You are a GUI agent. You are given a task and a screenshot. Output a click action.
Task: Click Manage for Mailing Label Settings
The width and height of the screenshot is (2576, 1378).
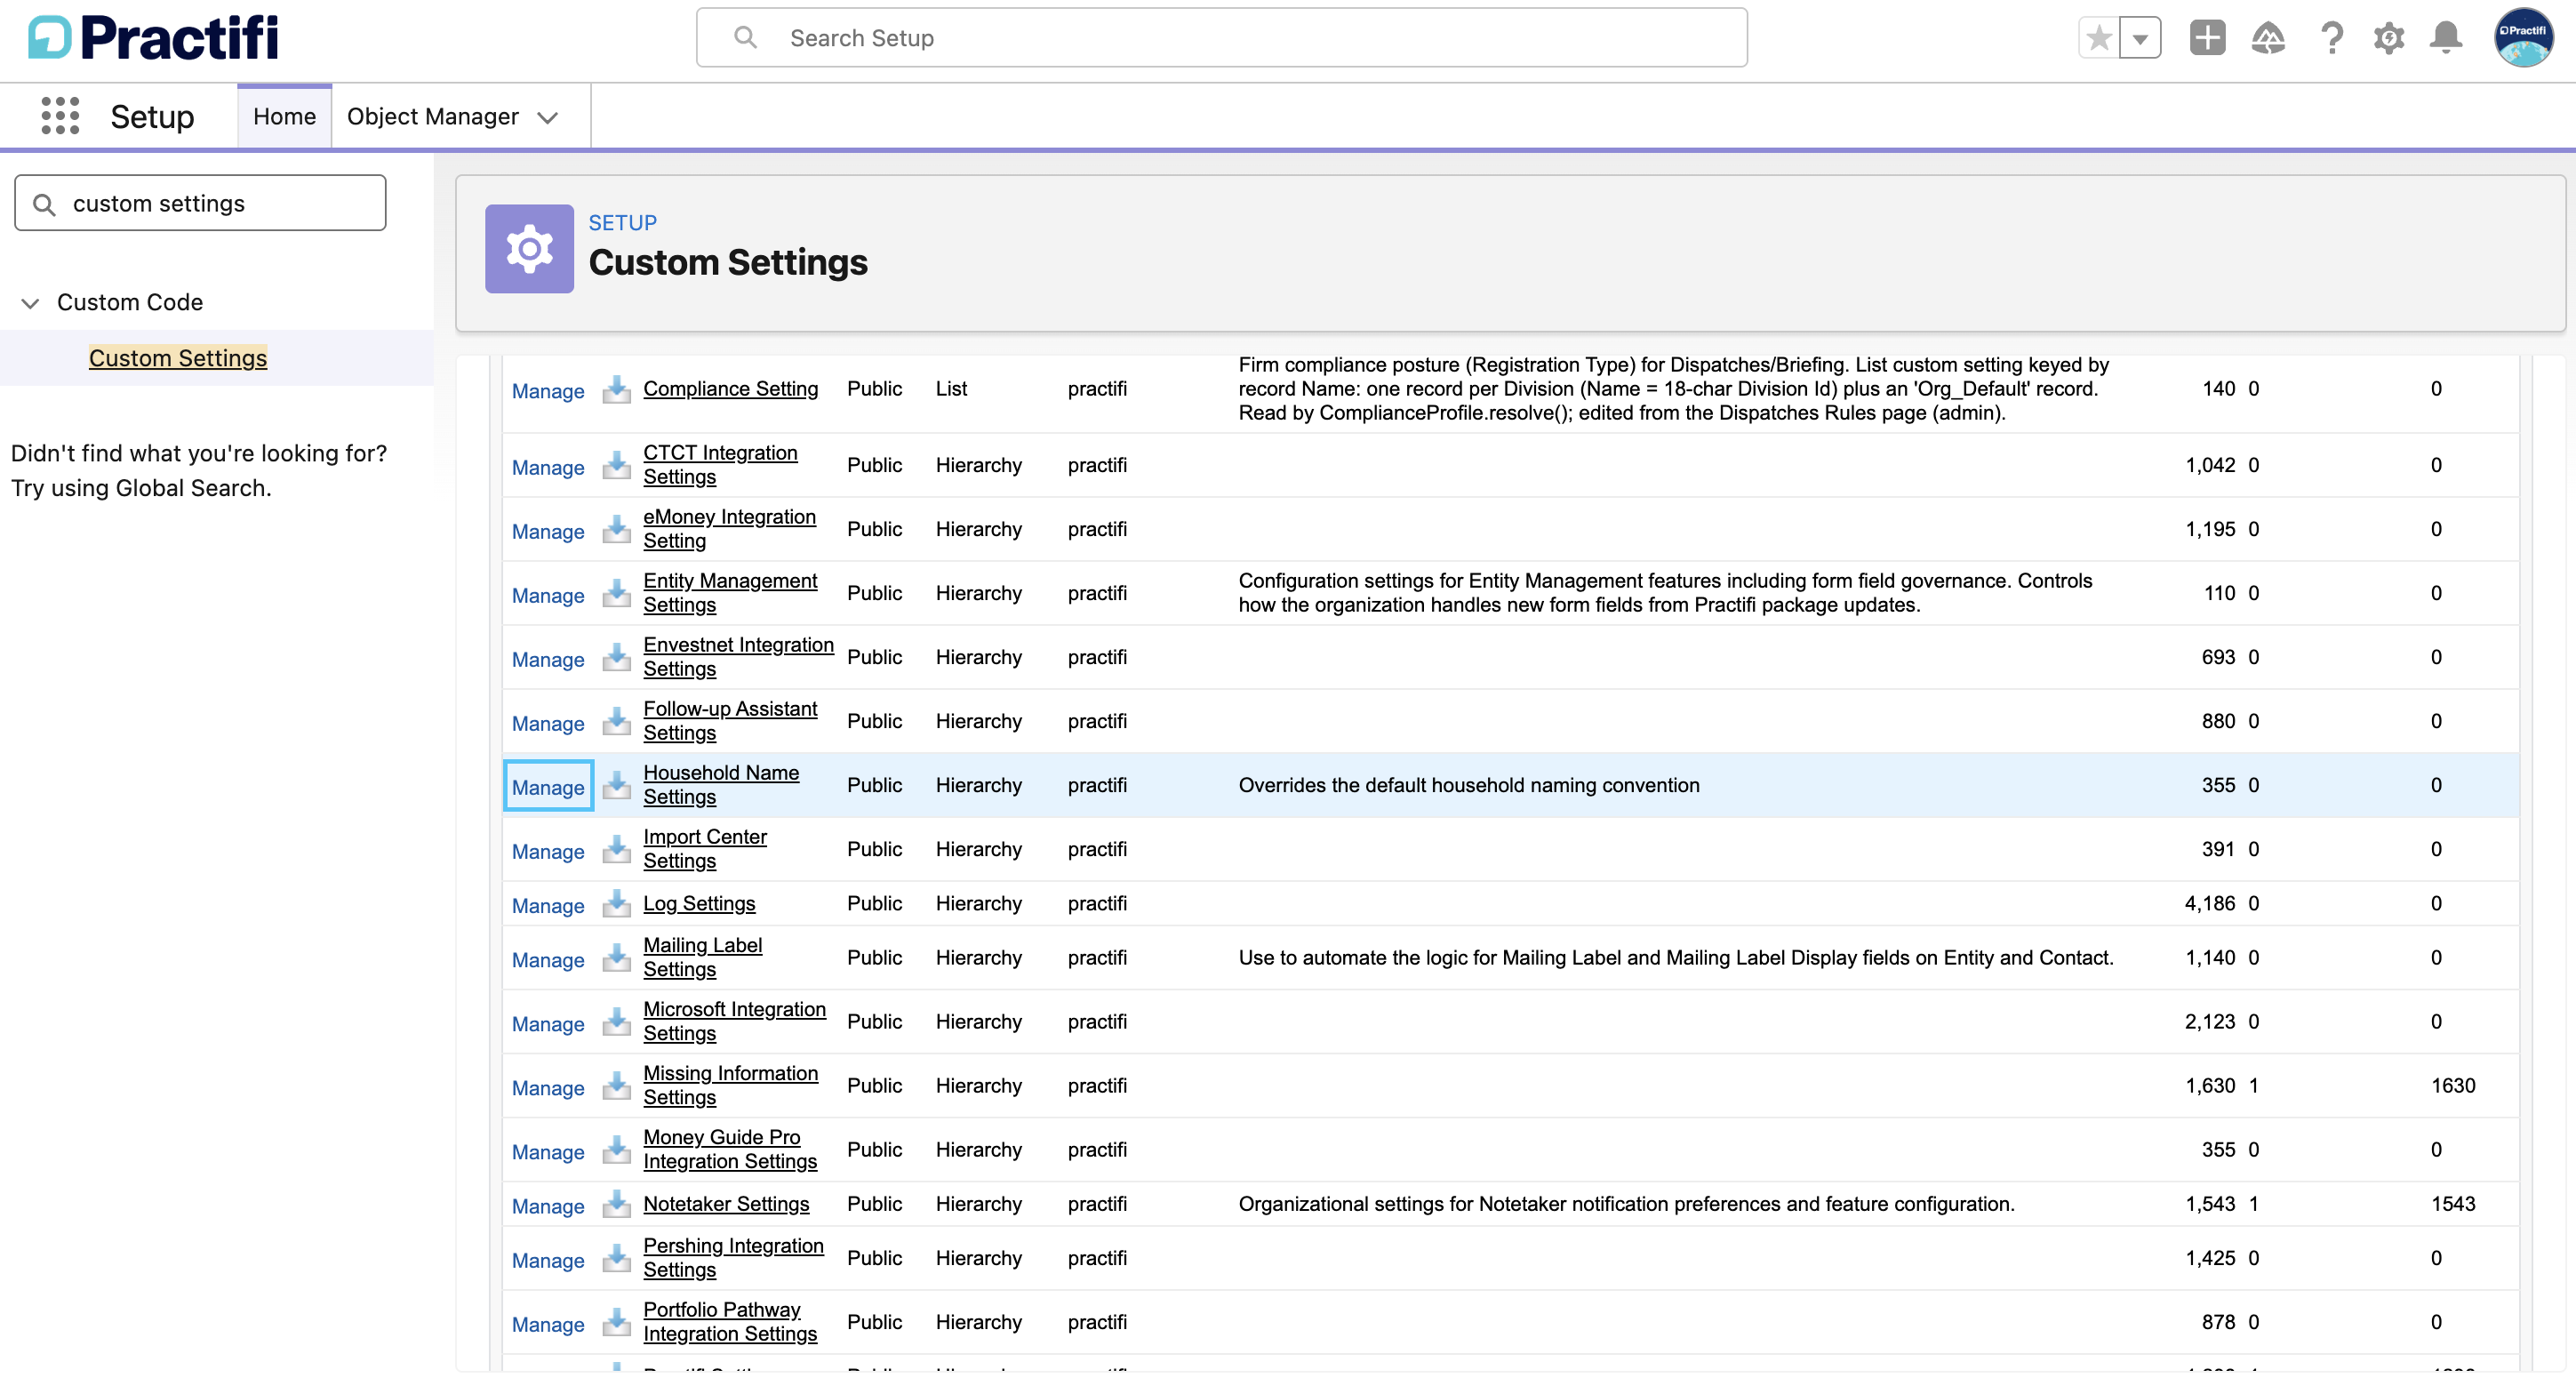(x=548, y=959)
